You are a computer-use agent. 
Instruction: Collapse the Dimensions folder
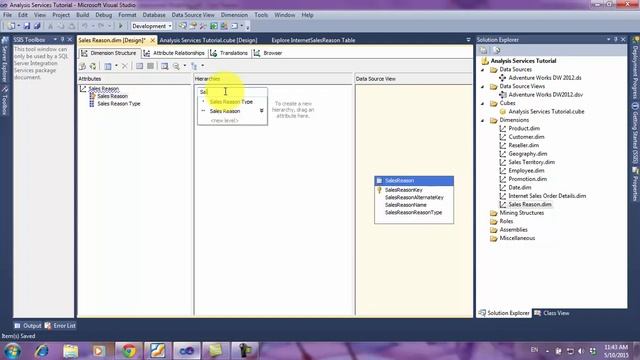[x=482, y=120]
